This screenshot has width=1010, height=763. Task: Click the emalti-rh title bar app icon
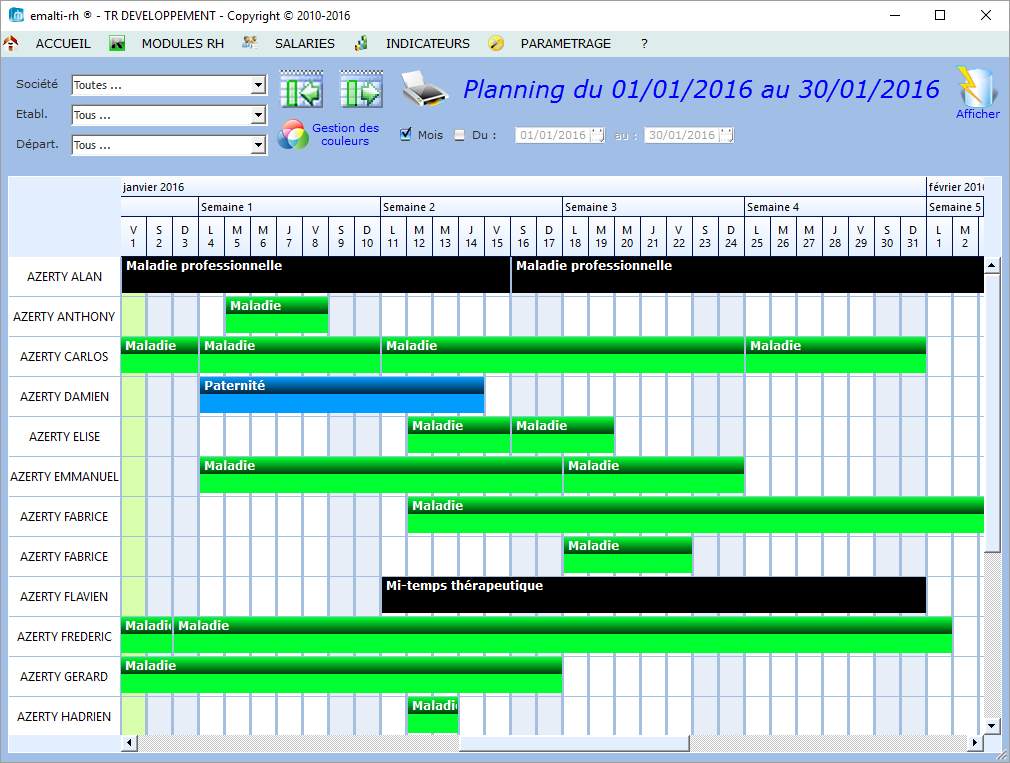pos(16,15)
